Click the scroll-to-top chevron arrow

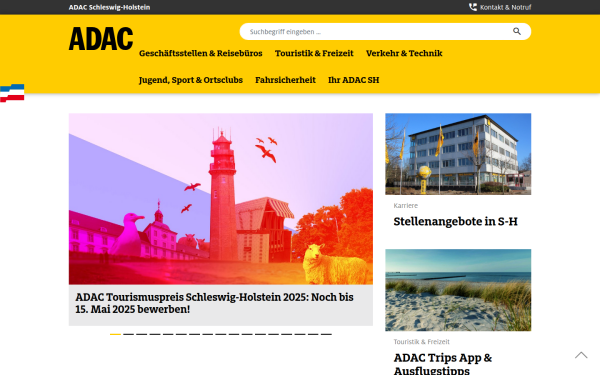581,355
